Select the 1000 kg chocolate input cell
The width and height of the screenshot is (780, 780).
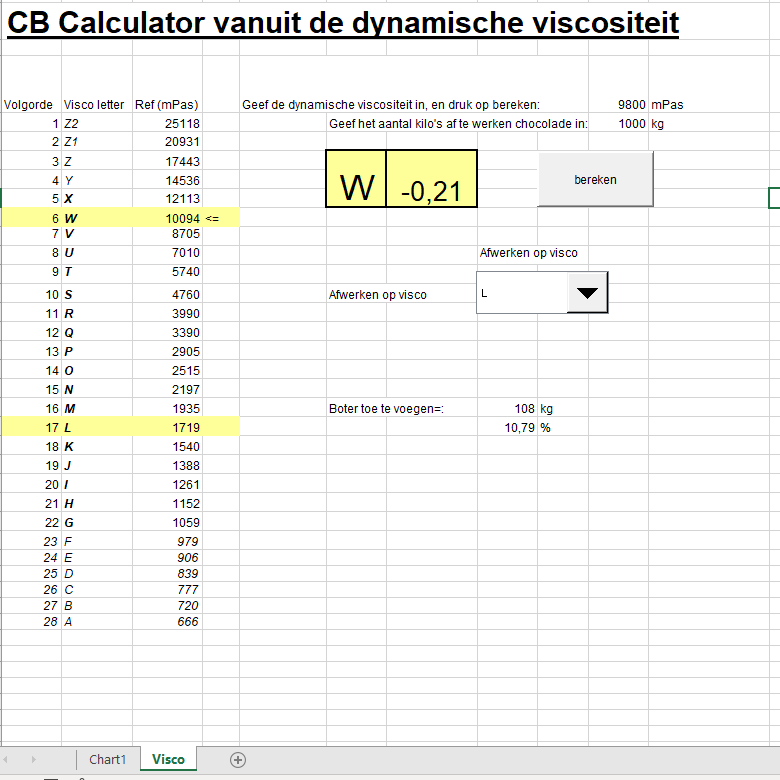click(x=618, y=124)
